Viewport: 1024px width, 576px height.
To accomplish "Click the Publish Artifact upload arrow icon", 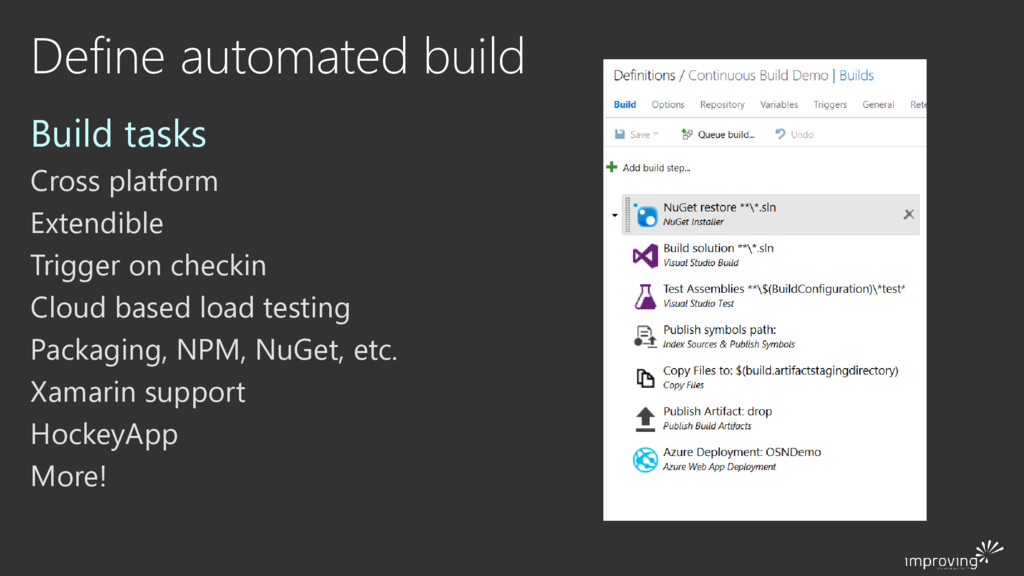I will [x=645, y=419].
